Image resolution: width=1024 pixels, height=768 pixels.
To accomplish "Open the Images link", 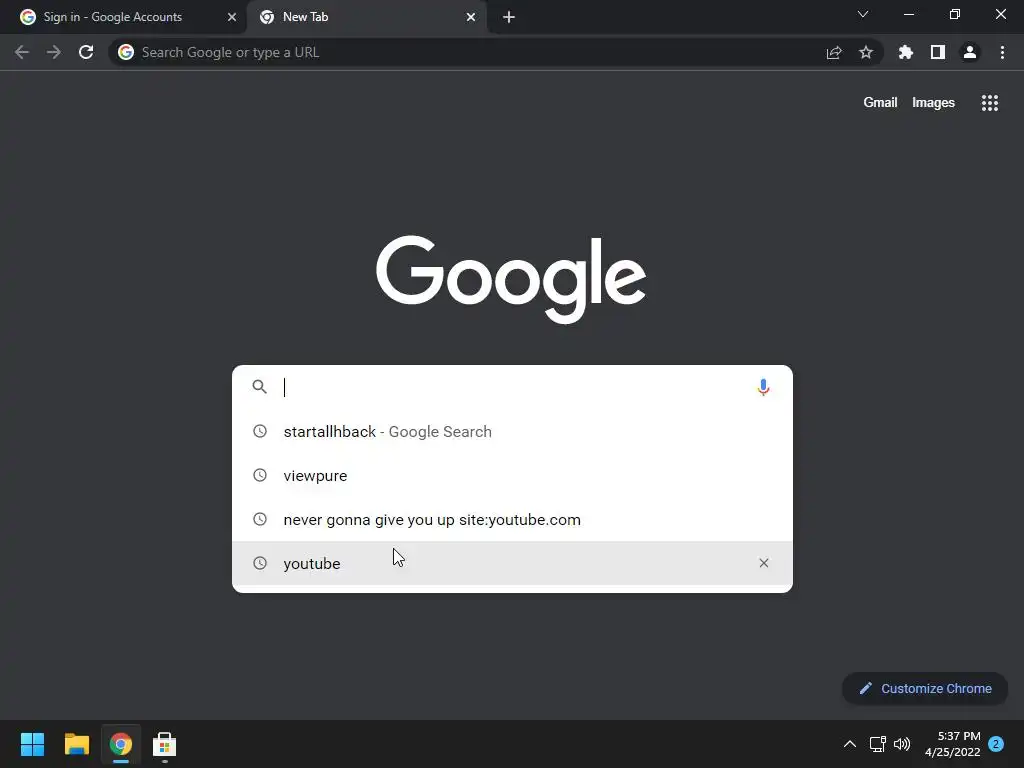I will (933, 103).
